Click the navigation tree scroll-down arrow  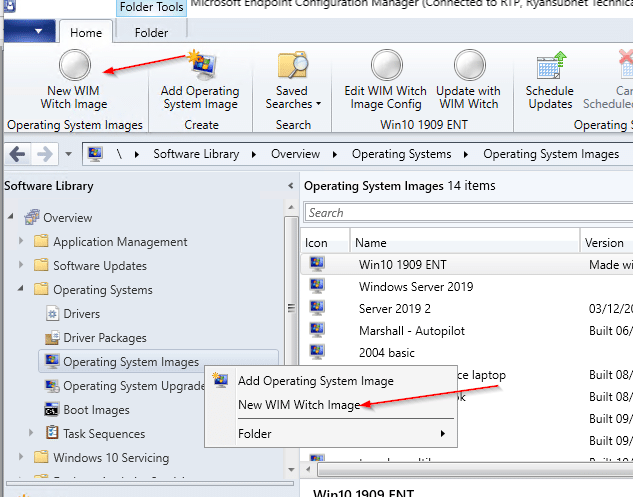291,470
